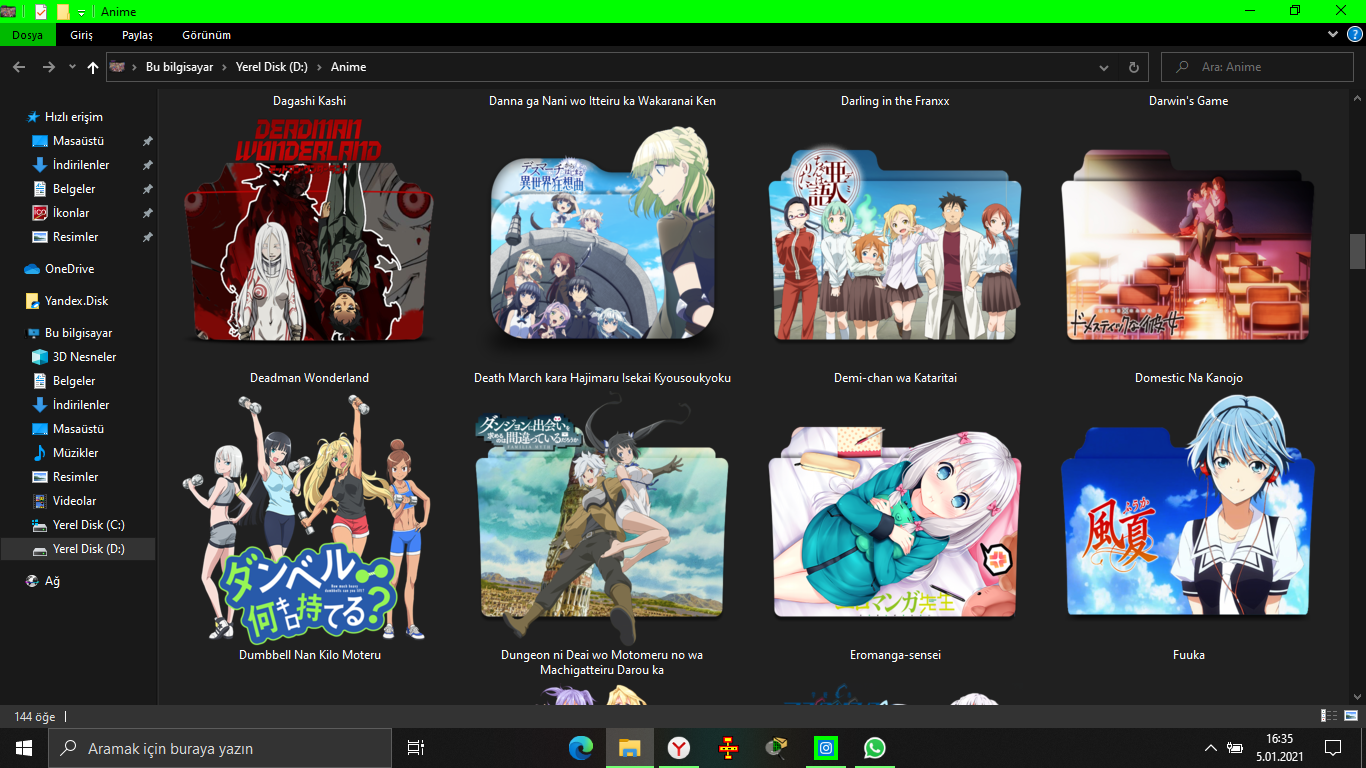The height and width of the screenshot is (768, 1366).
Task: Open the Properties quick access icon
Action: tap(41, 11)
